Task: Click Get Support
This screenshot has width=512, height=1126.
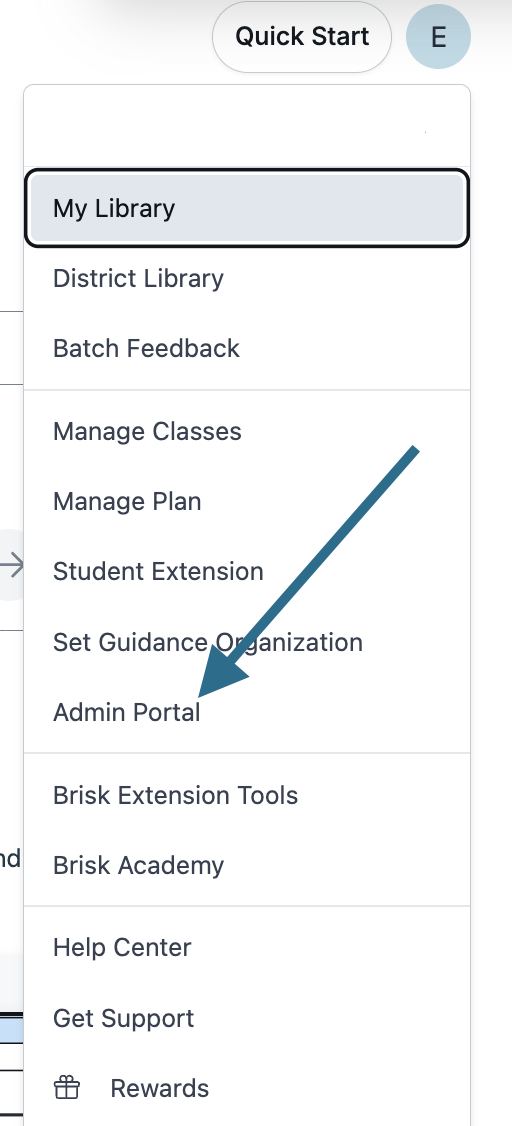Action: 247,1018
